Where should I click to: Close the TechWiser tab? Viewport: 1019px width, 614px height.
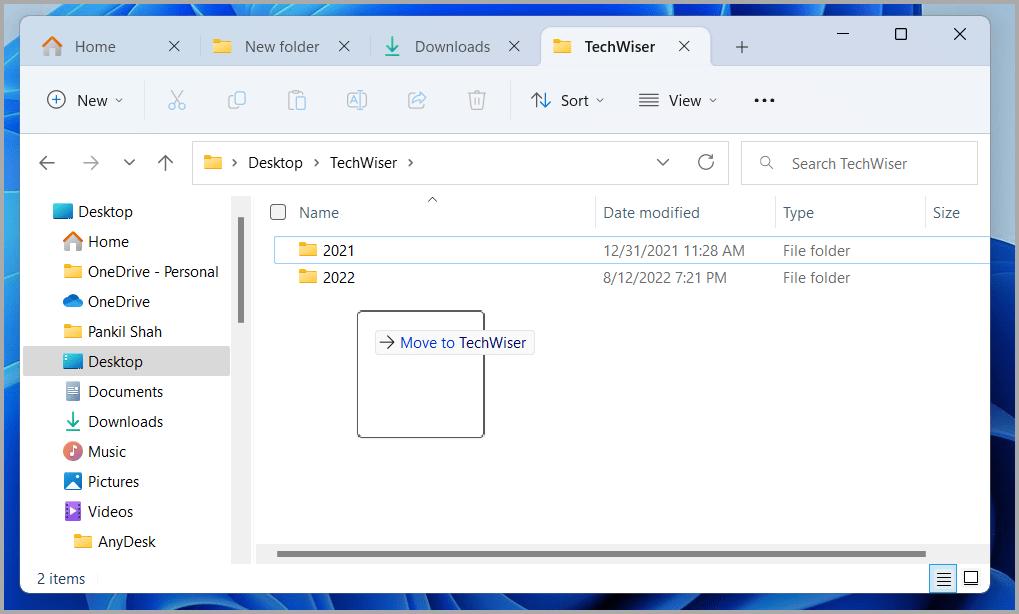point(684,46)
